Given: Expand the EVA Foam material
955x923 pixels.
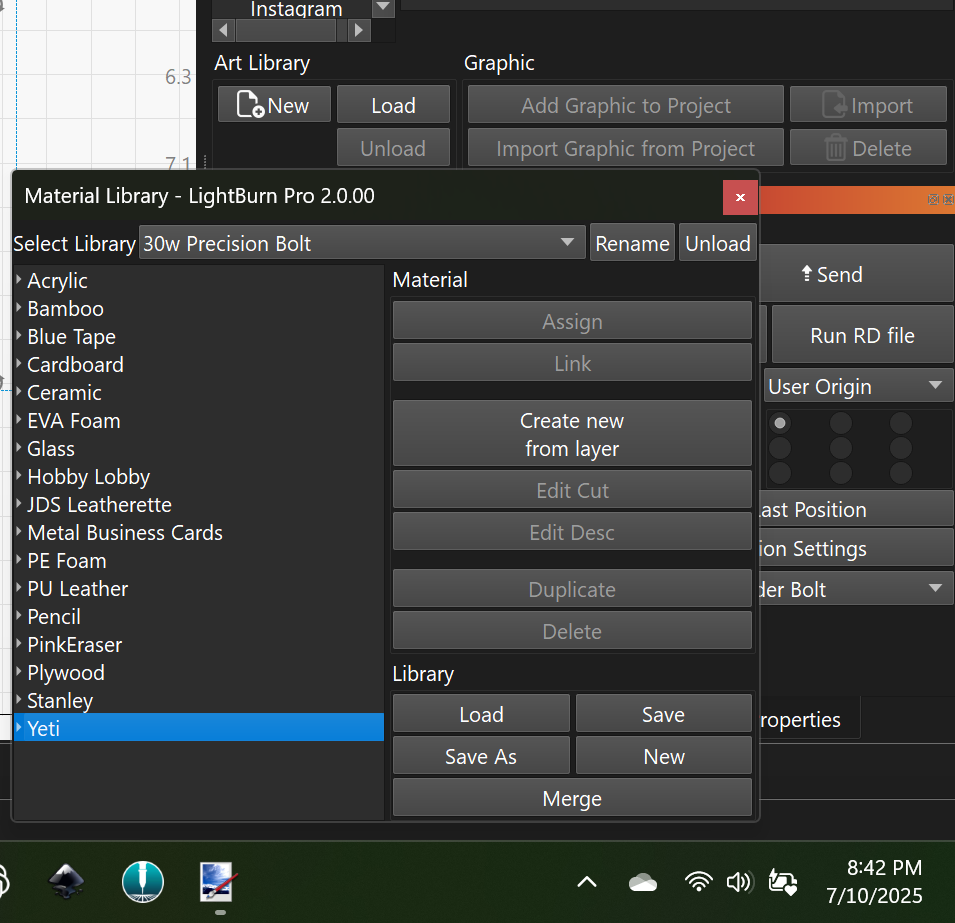Looking at the screenshot, I should pos(19,420).
